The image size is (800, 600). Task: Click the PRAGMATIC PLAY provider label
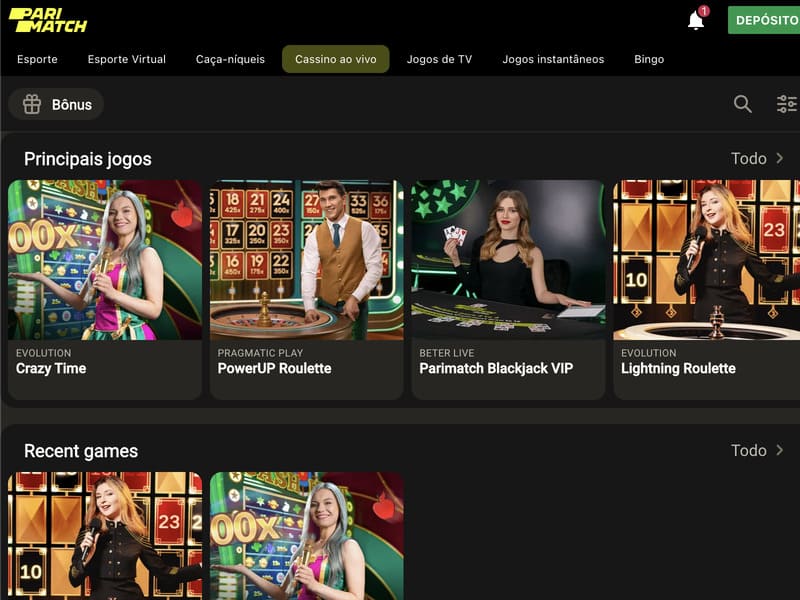[x=260, y=353]
